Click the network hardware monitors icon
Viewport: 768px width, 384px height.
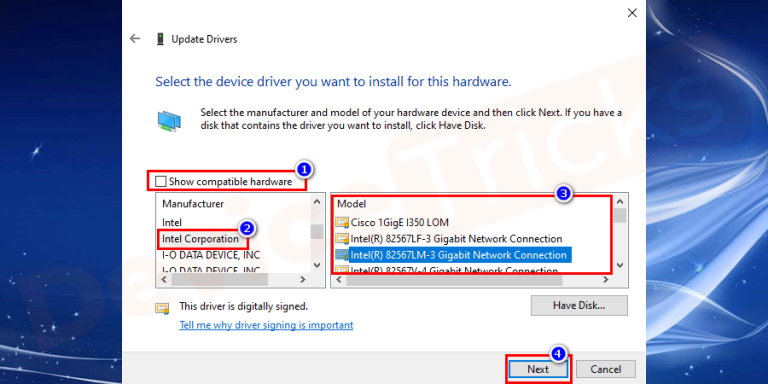(169, 121)
